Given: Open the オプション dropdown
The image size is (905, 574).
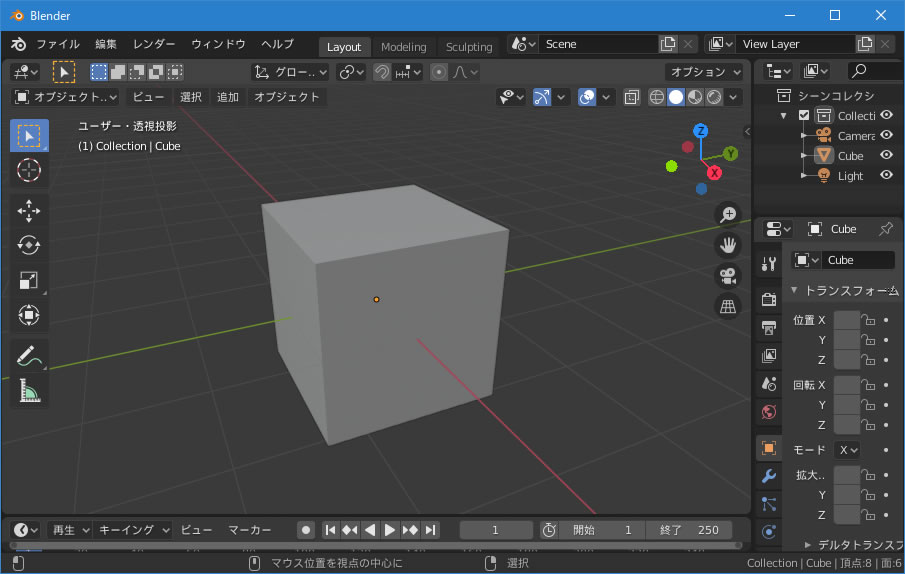Looking at the screenshot, I should [705, 72].
